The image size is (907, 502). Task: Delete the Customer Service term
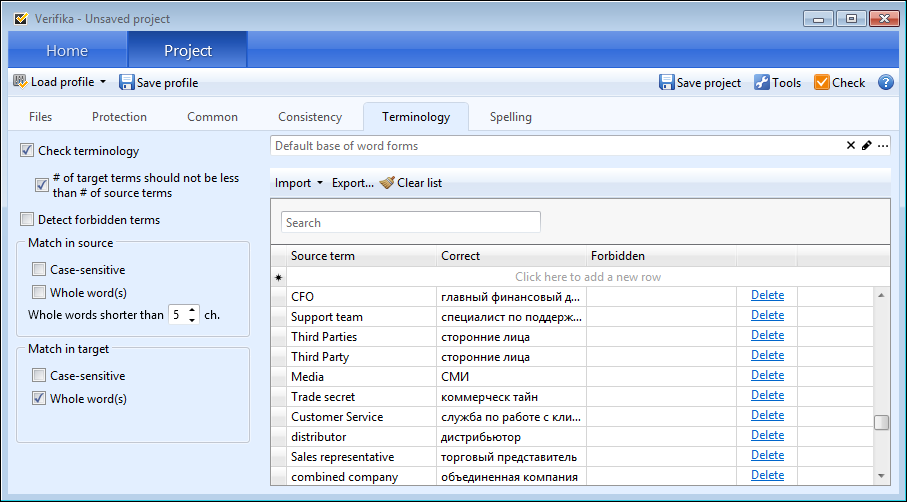coord(767,415)
